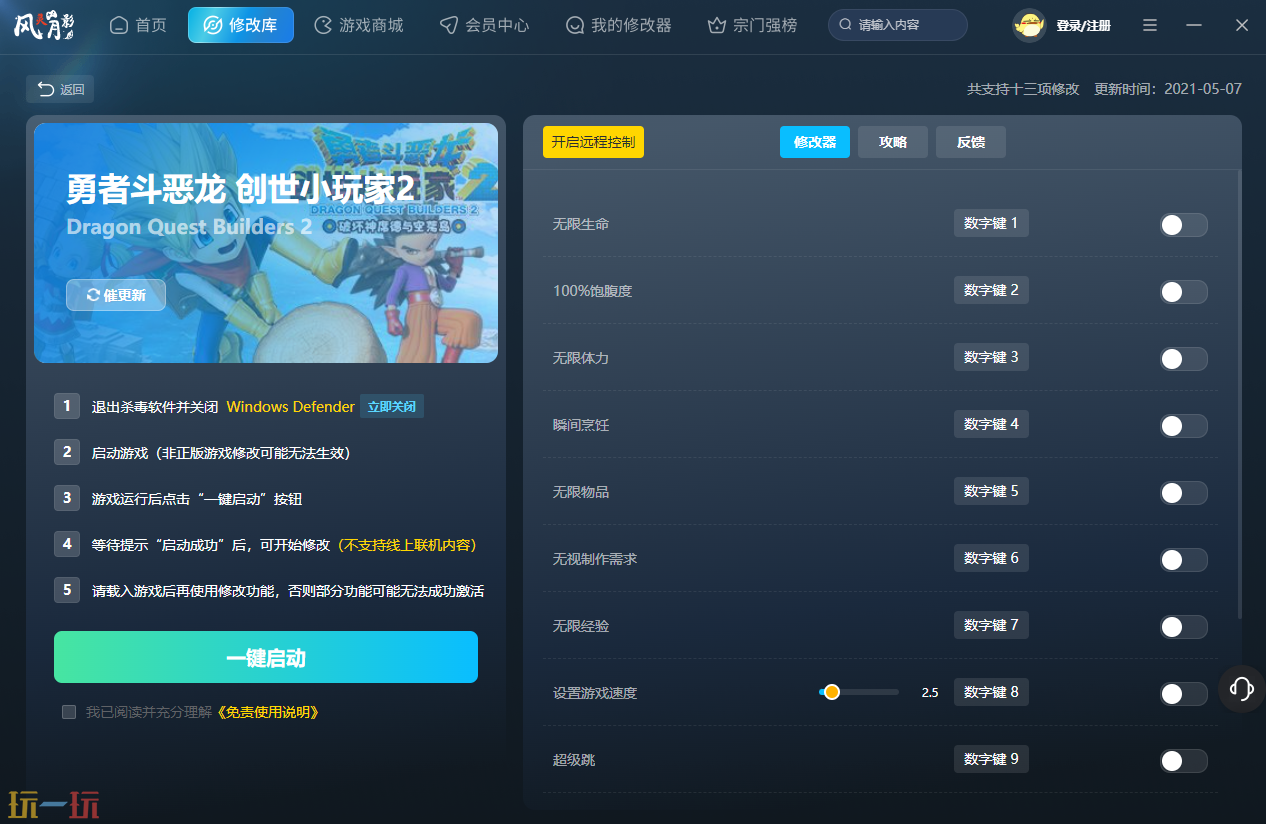The image size is (1266, 824).
Task: Enable 无视制作需求 toggle
Action: 1183,560
